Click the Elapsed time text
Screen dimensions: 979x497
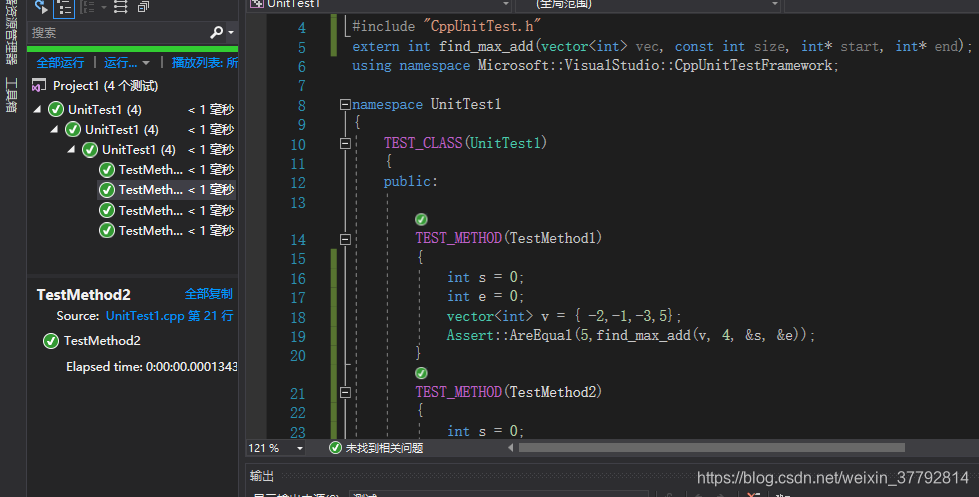151,367
